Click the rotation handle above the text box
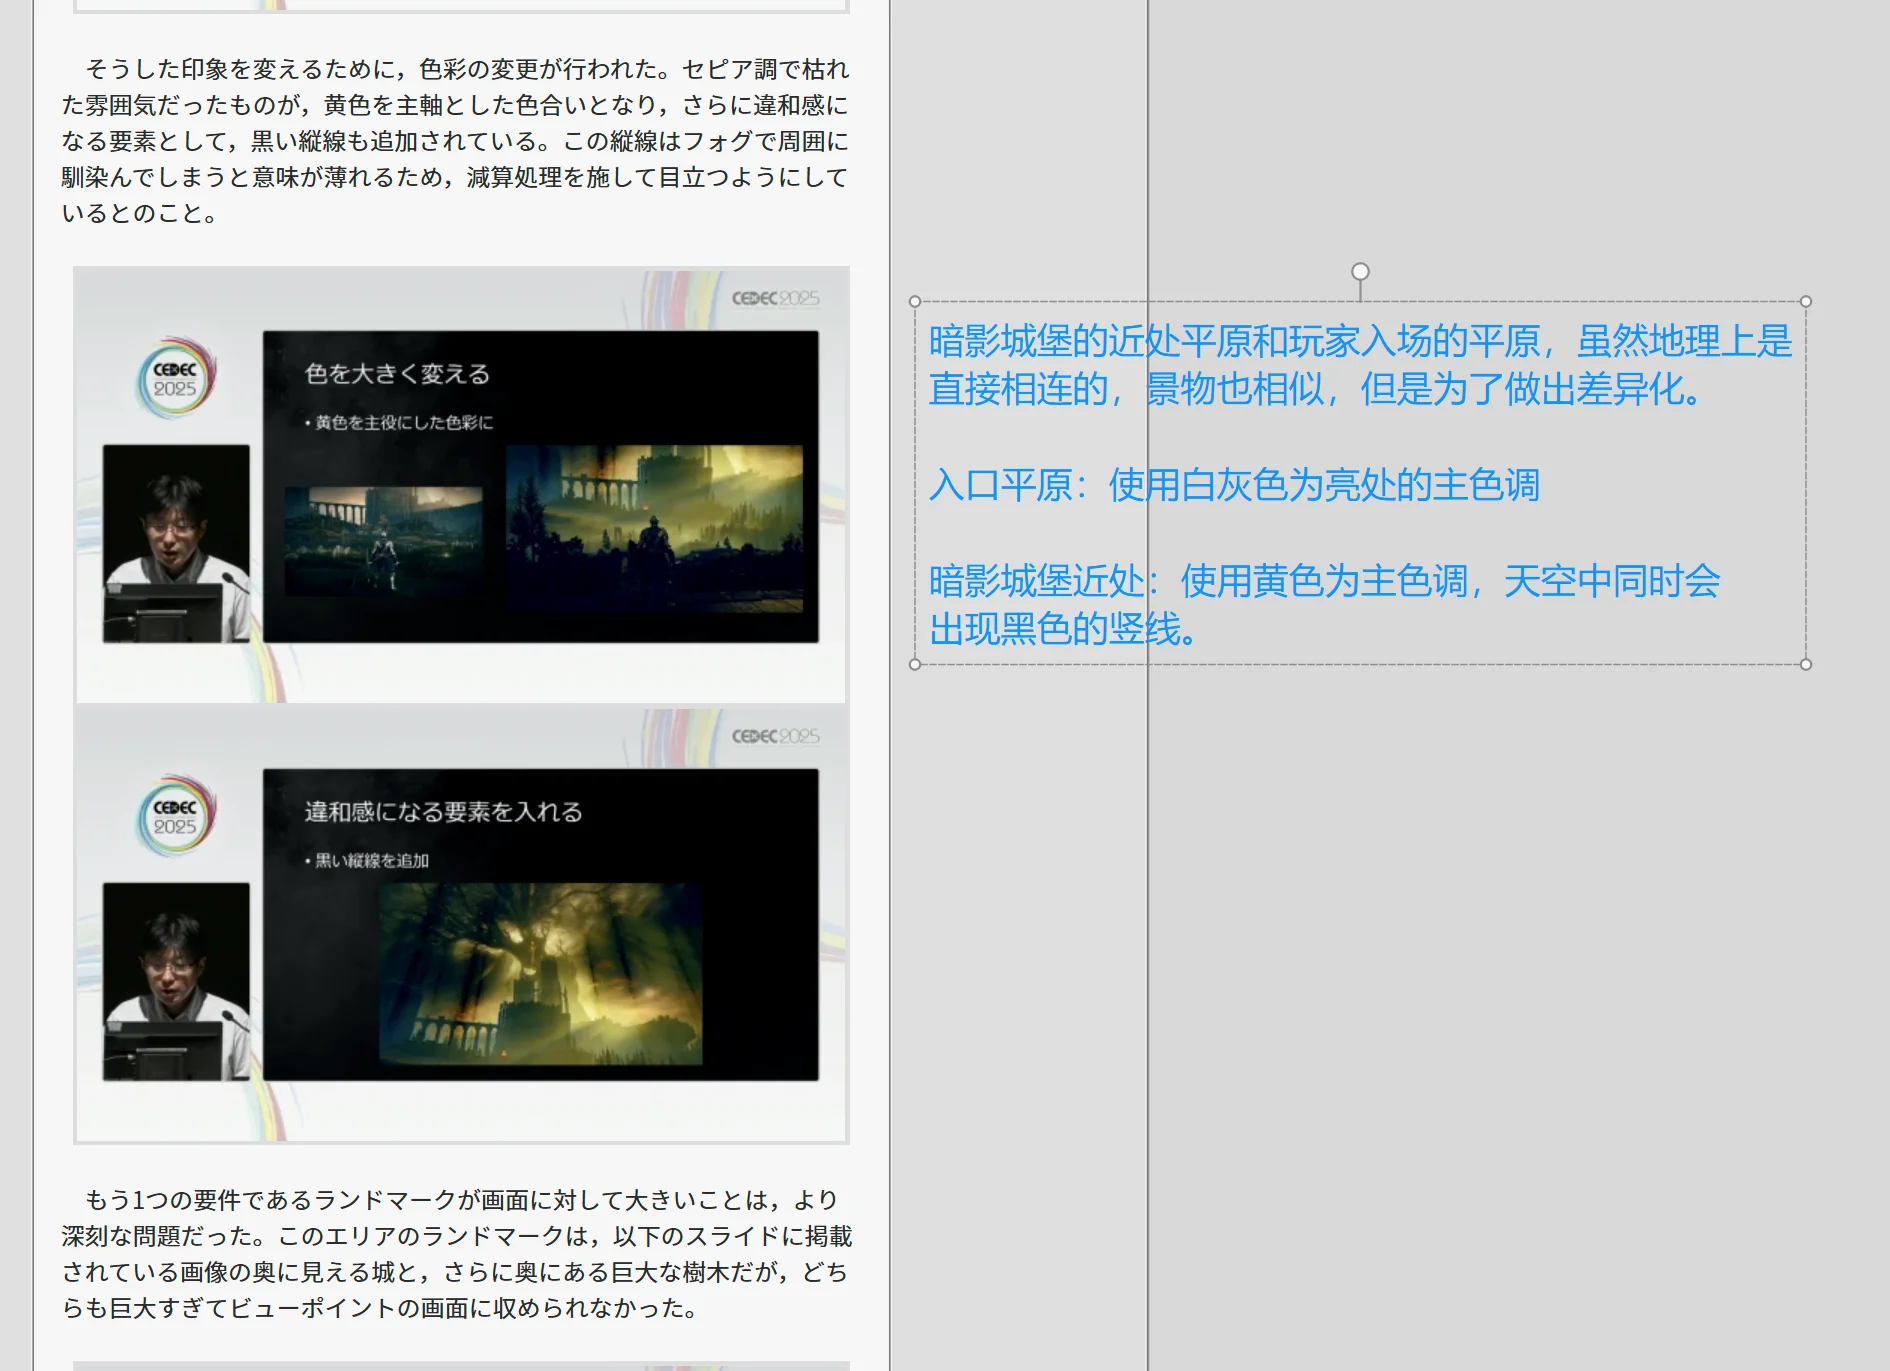1890x1371 pixels. tap(1360, 272)
